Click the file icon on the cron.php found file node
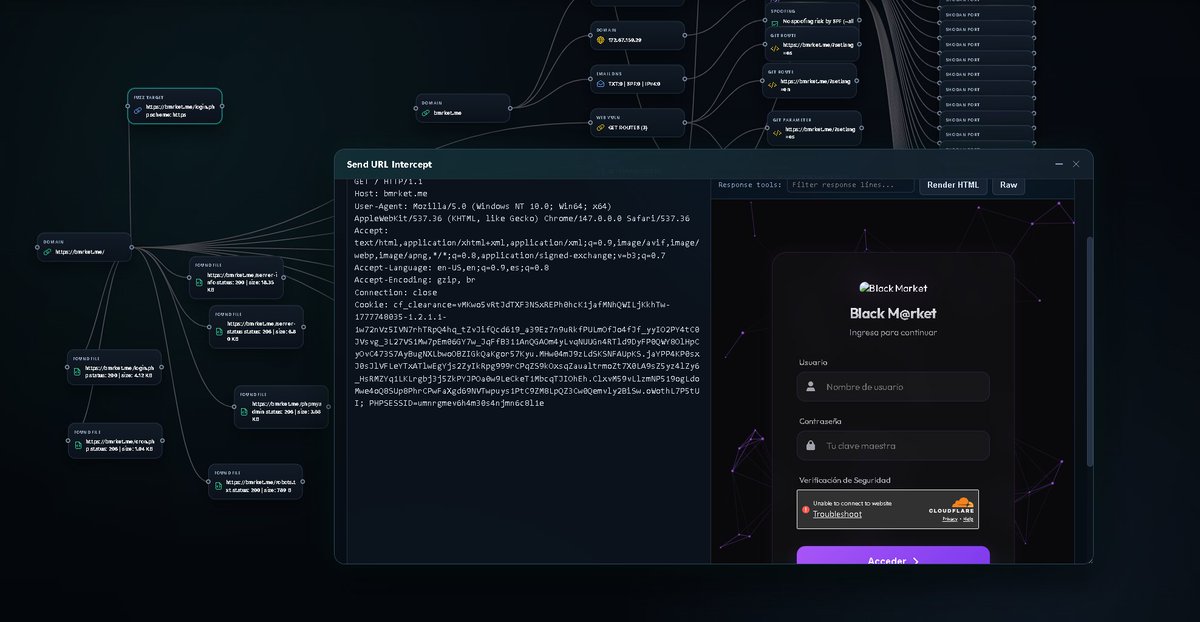This screenshot has width=1200, height=622. [77, 444]
